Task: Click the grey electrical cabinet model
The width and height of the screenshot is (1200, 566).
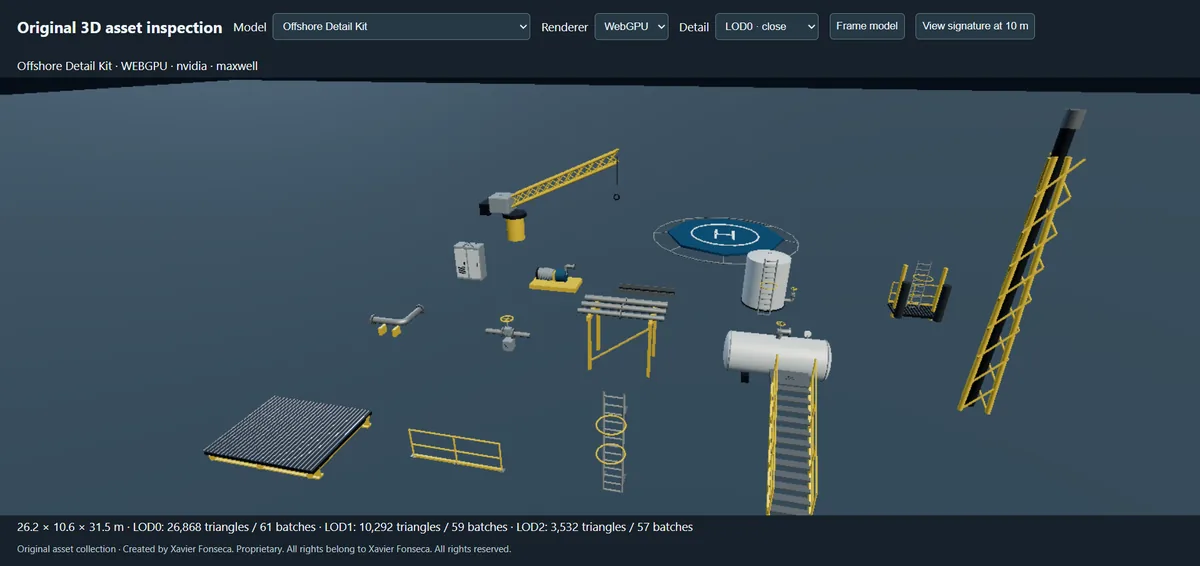Action: (470, 262)
